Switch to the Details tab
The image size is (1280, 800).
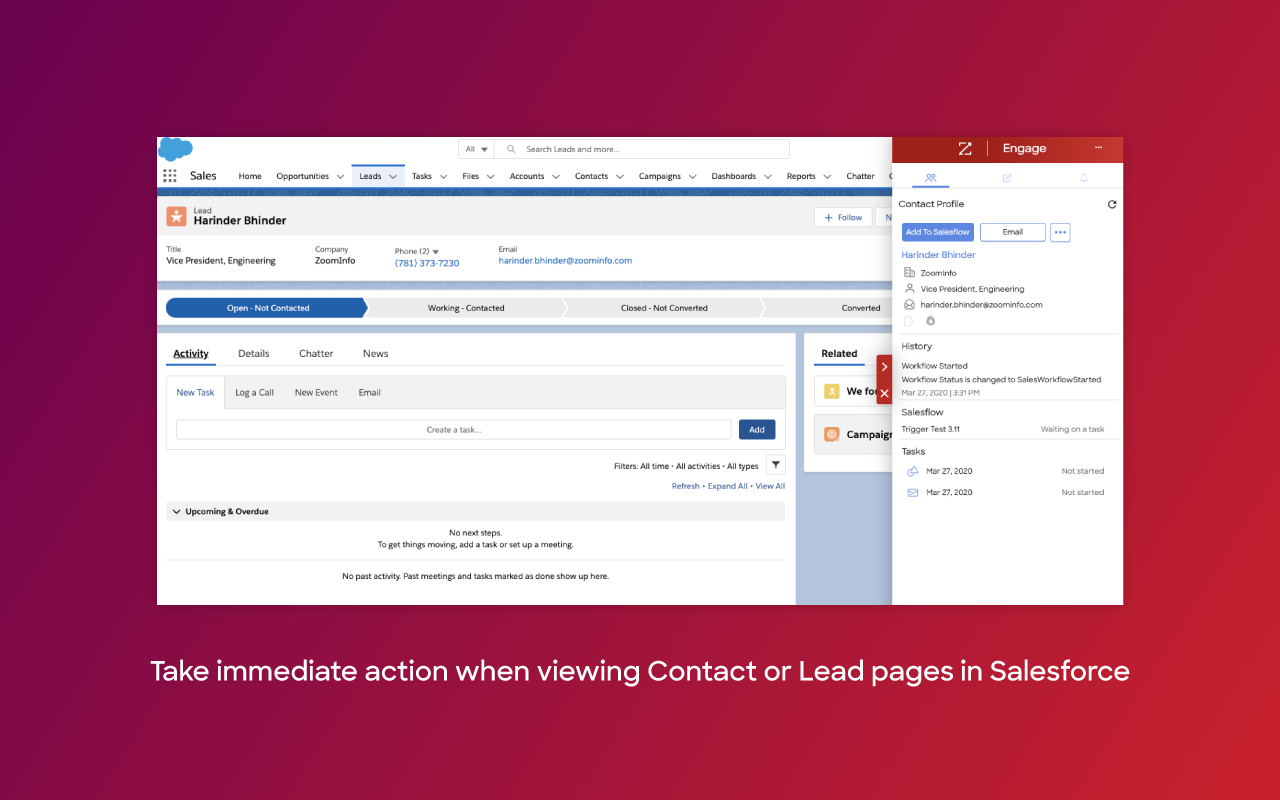[253, 353]
